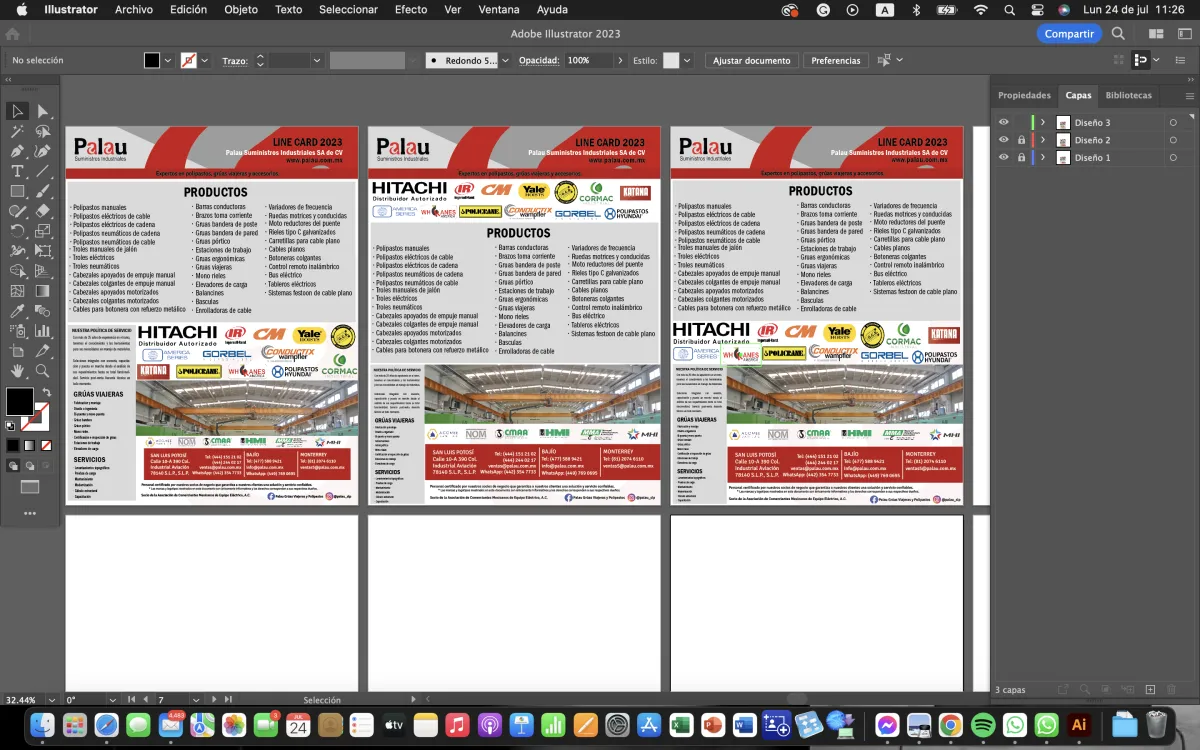The width and height of the screenshot is (1200, 750).
Task: Click the Compartir button
Action: 1069,33
